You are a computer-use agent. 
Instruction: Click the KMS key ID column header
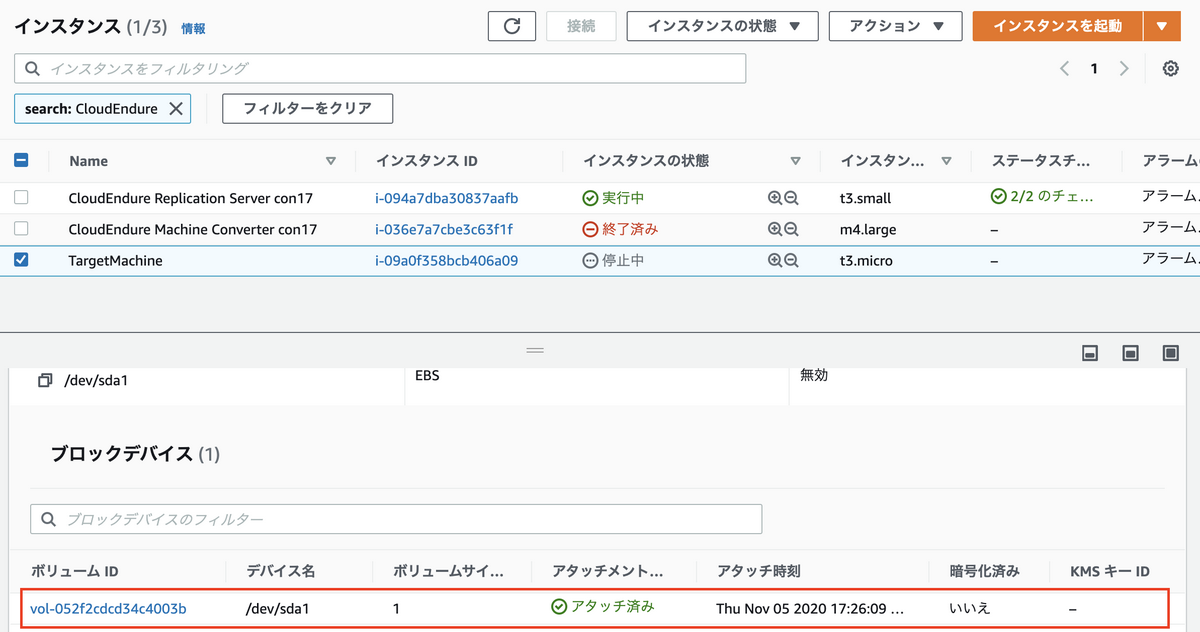point(1108,571)
